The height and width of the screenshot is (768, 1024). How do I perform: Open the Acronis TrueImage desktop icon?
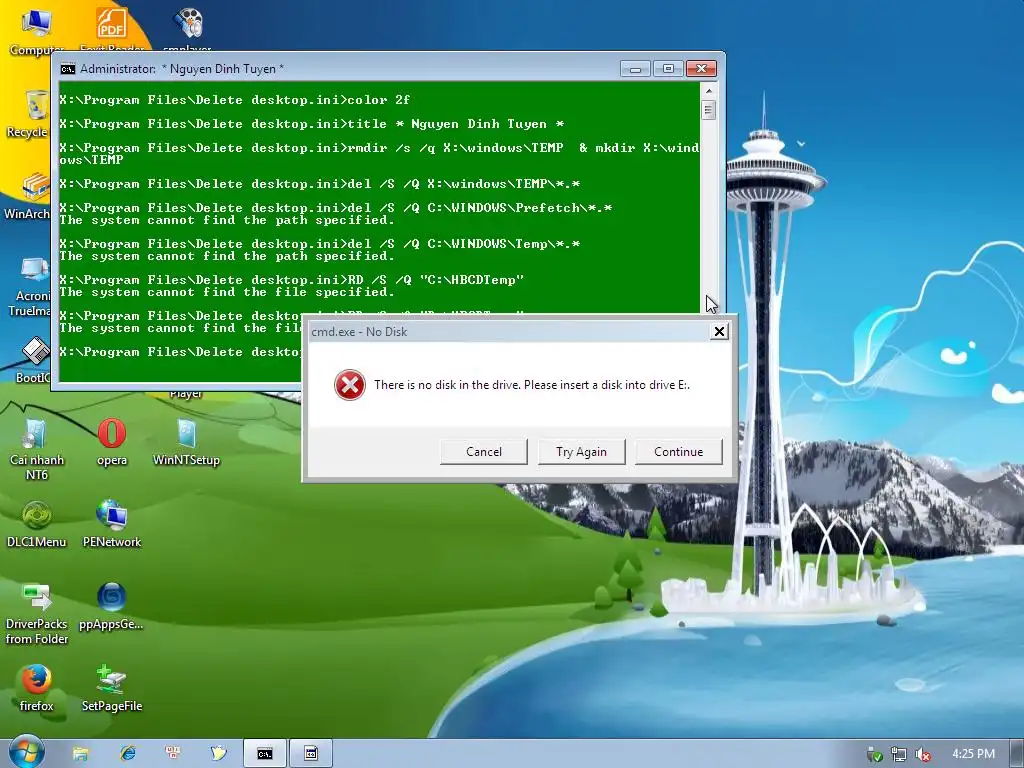pos(29,287)
